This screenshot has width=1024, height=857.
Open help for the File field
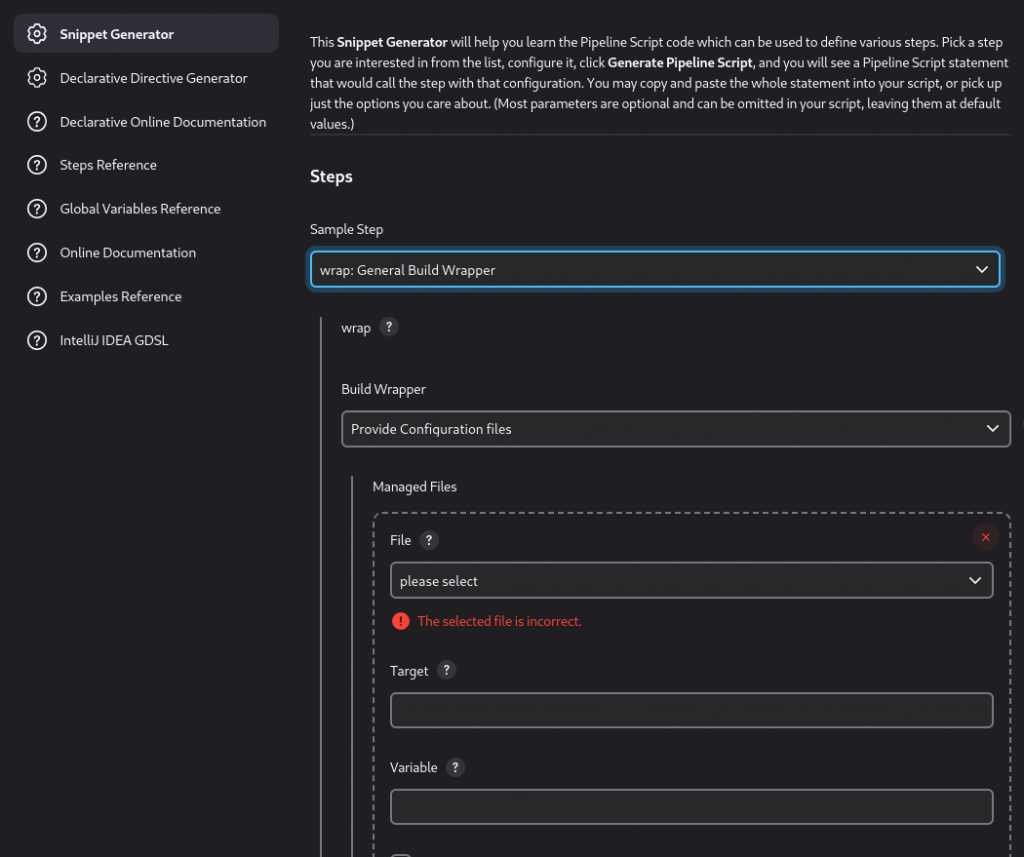[429, 539]
